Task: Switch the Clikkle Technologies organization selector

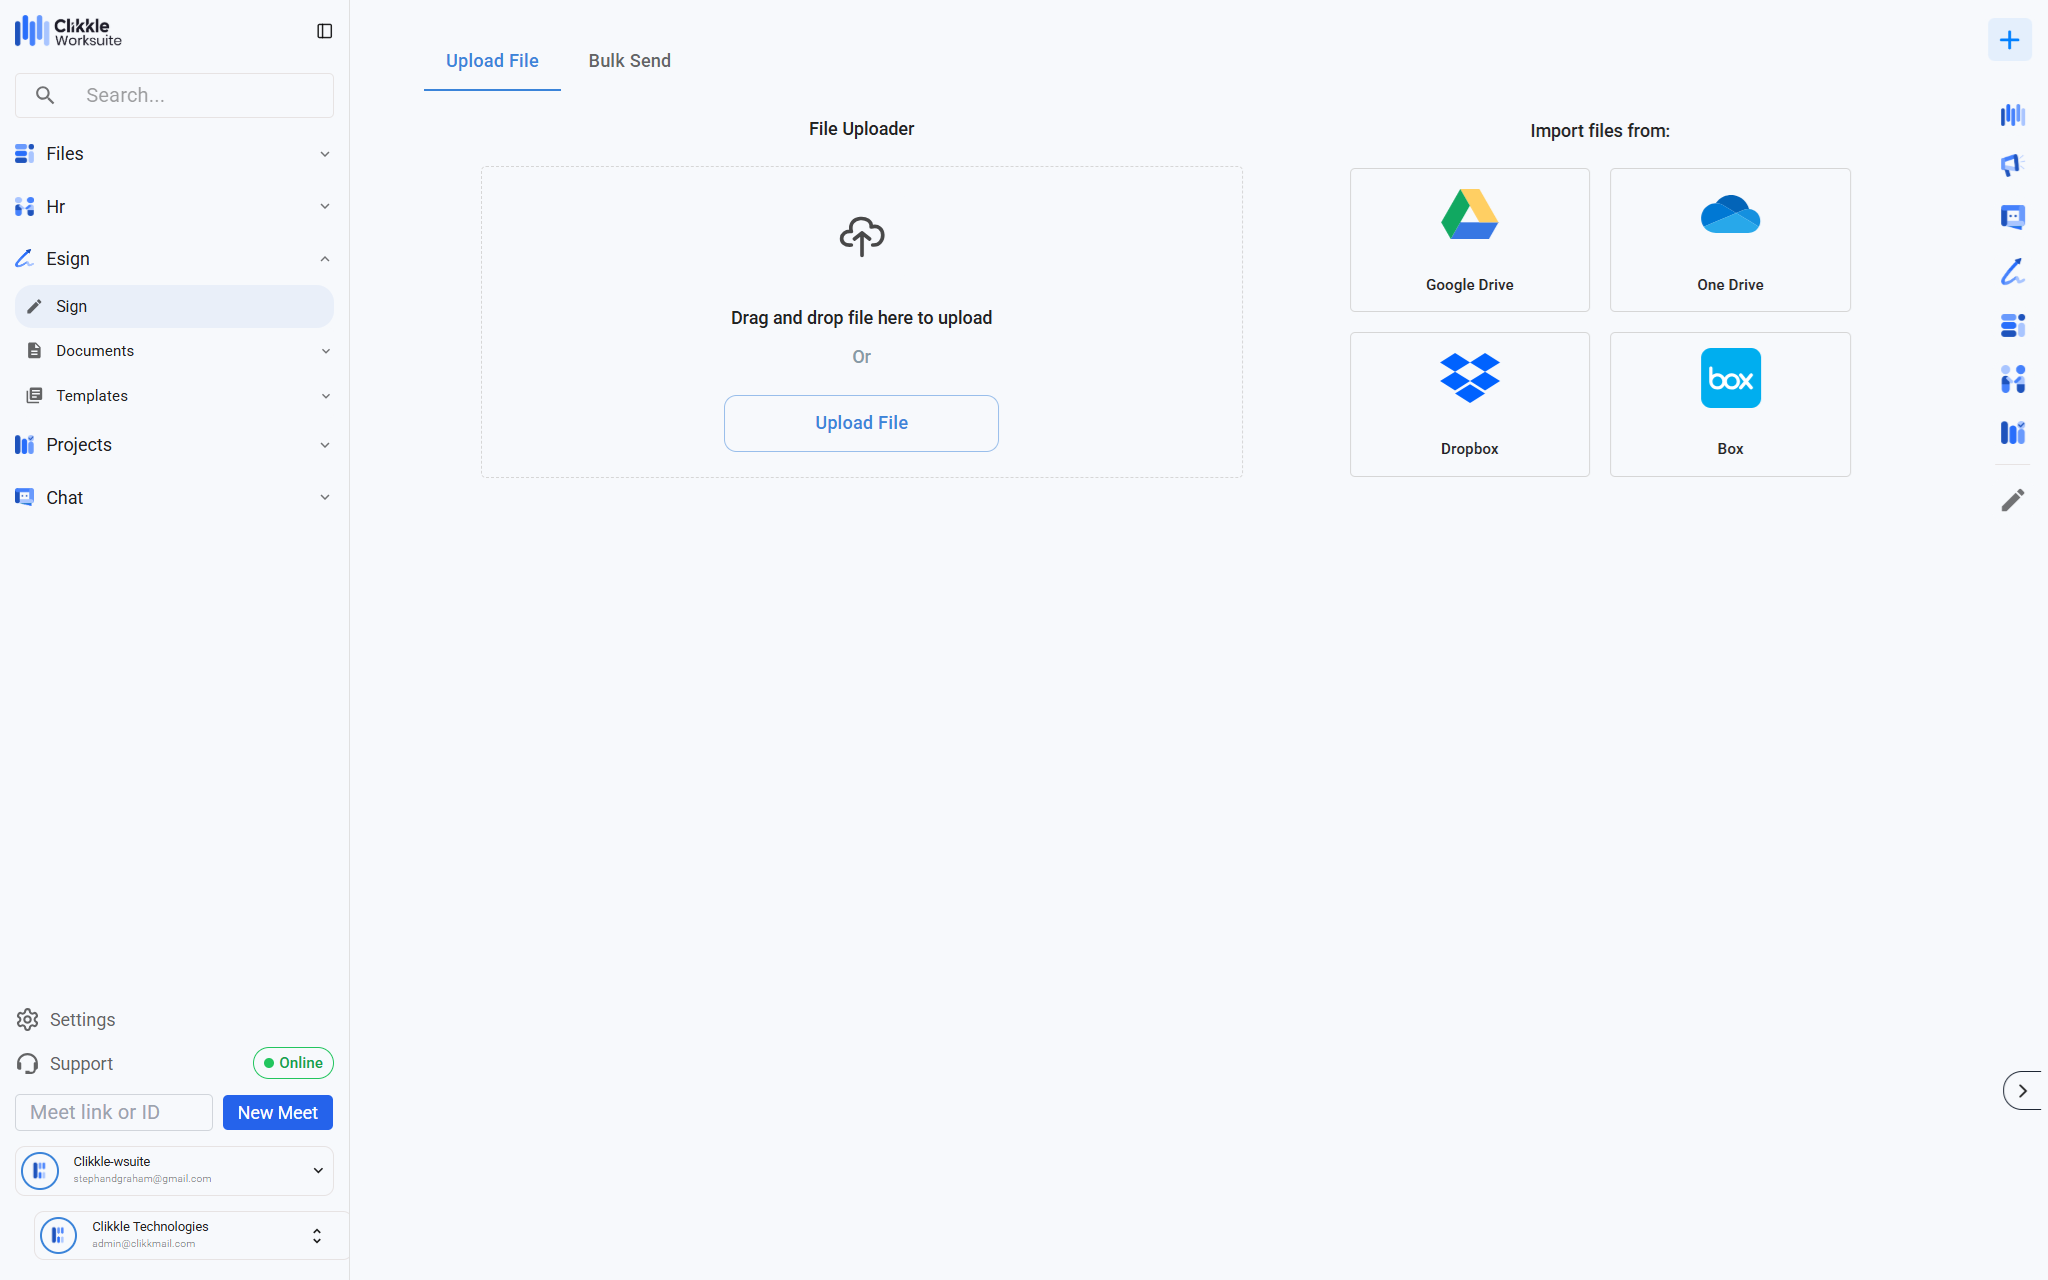Action: pyautogui.click(x=316, y=1236)
